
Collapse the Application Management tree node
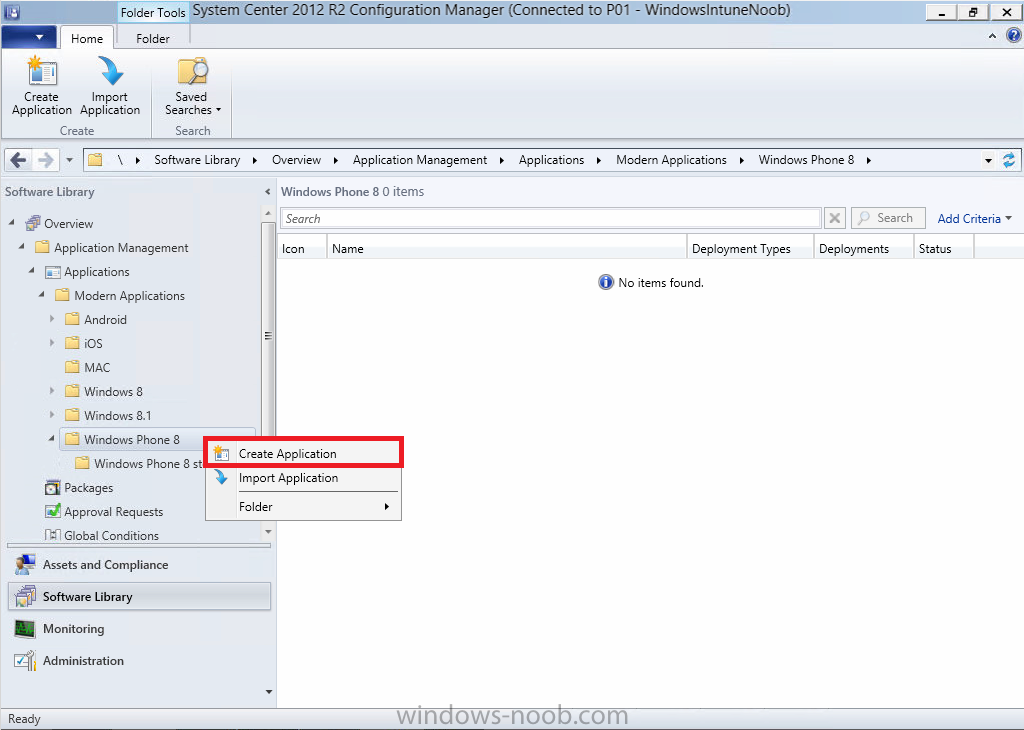tap(22, 247)
